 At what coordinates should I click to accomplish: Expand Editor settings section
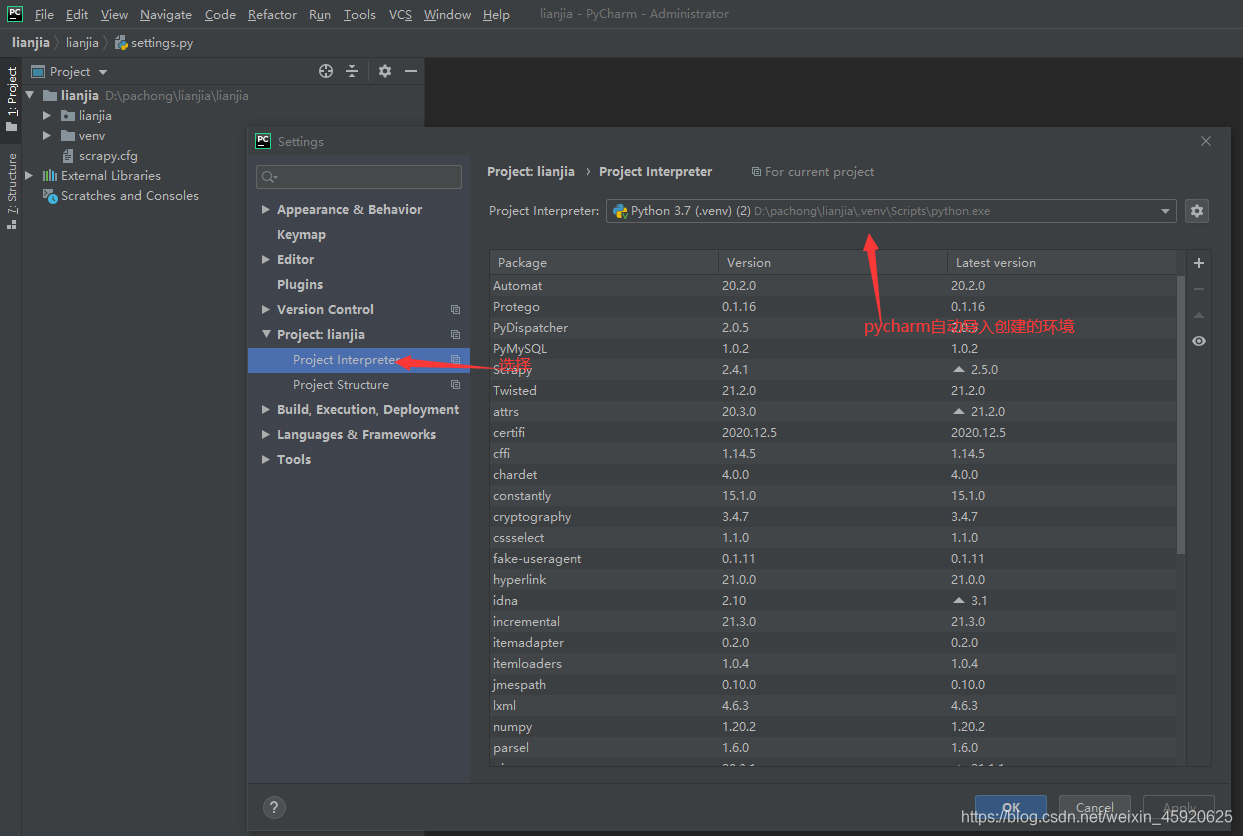coord(265,260)
